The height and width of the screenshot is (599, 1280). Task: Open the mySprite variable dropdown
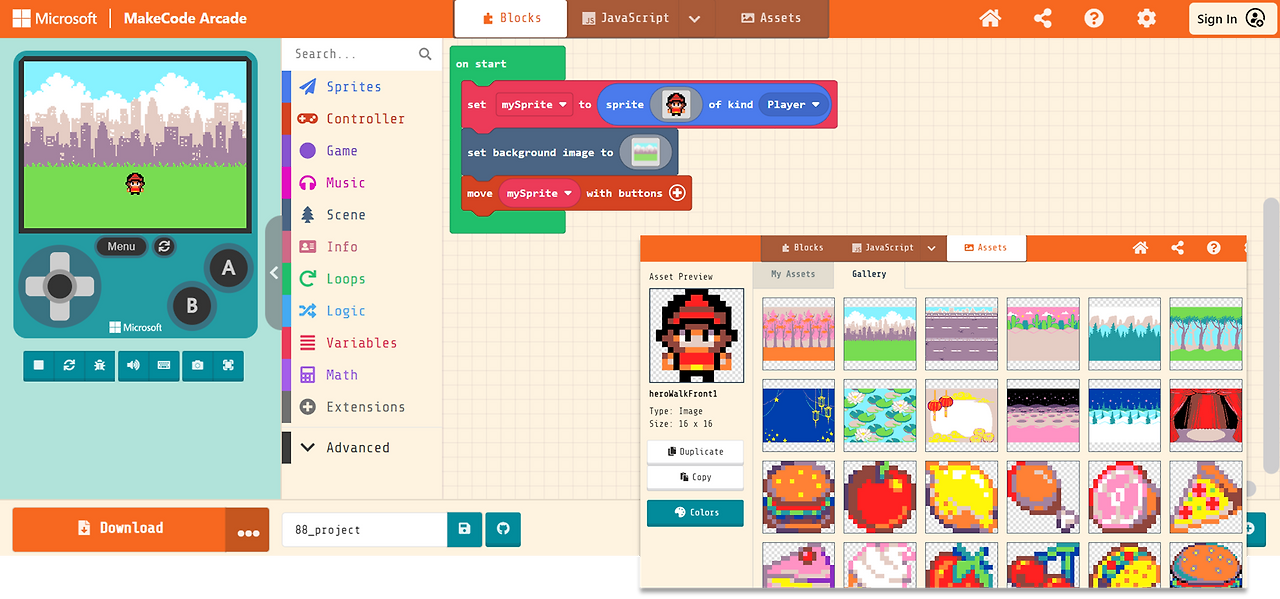[x=534, y=104]
